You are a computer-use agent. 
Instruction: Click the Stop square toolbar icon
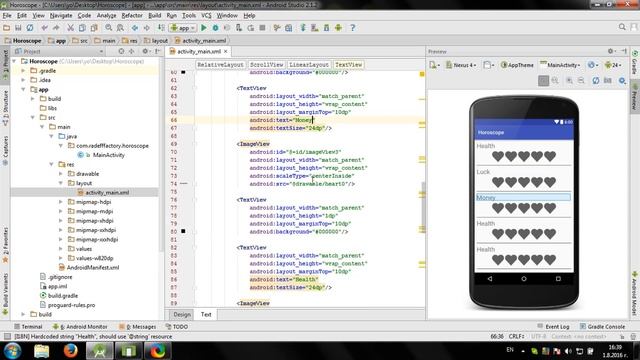tap(262, 28)
